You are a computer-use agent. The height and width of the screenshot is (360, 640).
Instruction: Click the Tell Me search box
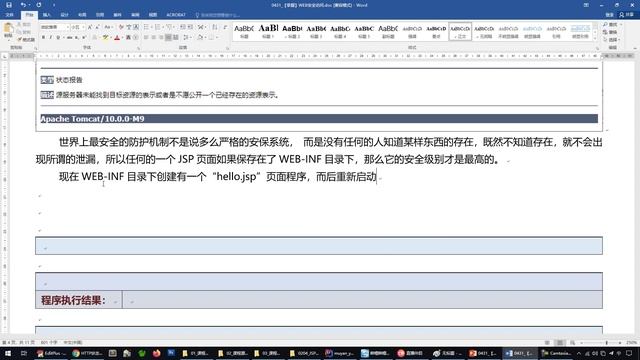coord(218,15)
